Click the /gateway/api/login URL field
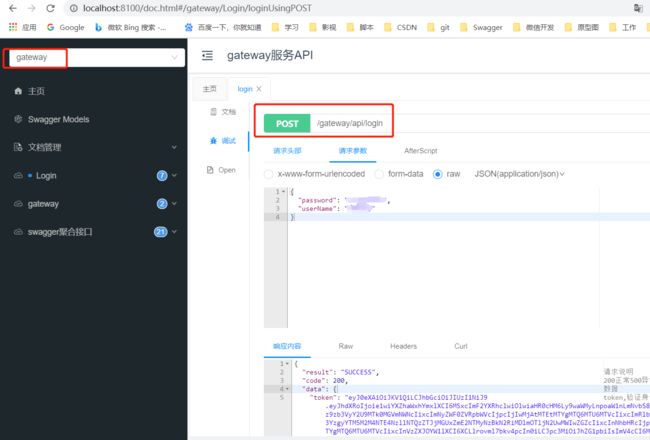 (350, 123)
